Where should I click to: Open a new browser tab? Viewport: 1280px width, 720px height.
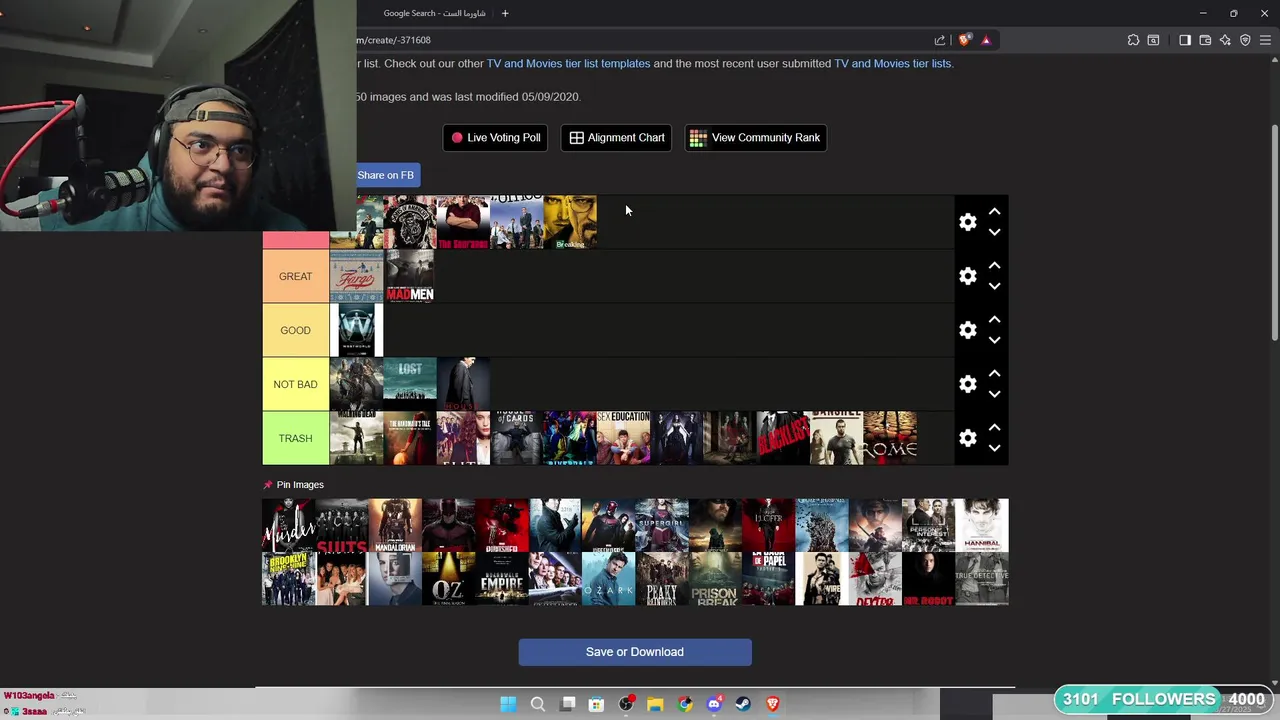click(505, 13)
